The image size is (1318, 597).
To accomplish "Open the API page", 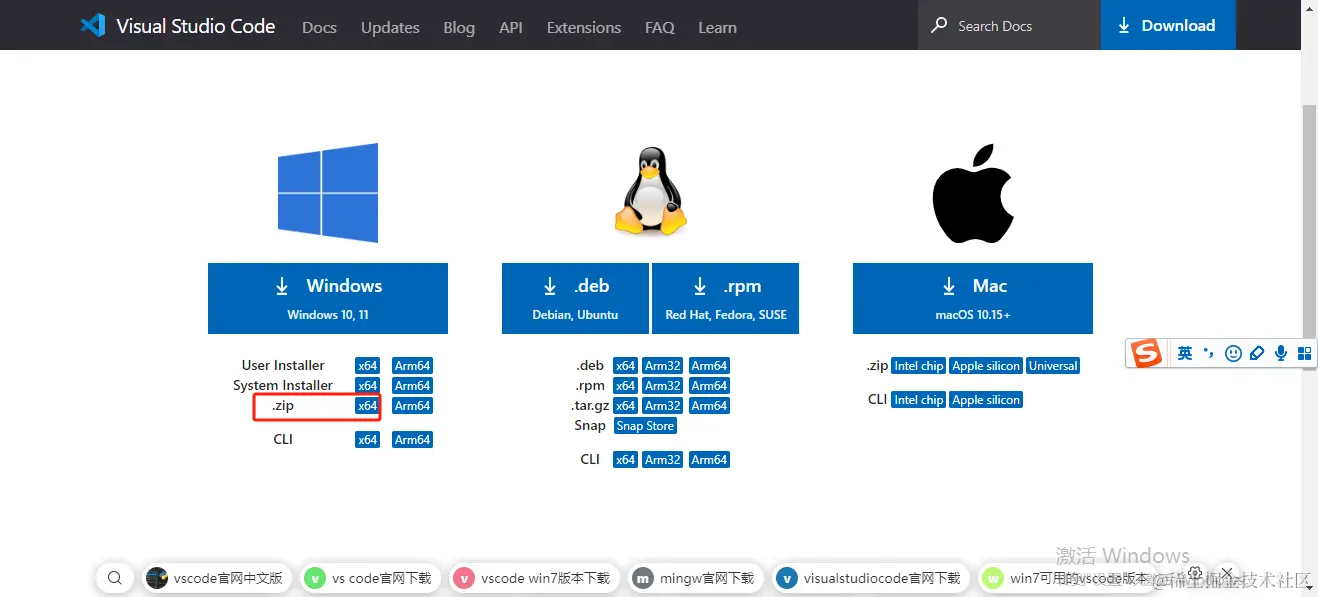I will 511,27.
